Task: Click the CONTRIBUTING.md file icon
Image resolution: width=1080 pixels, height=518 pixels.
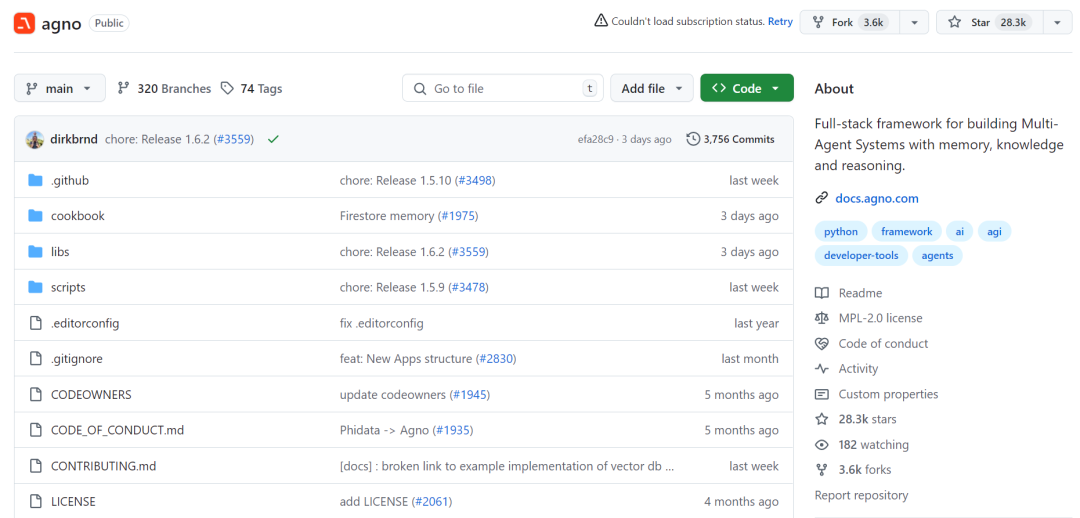Action: tap(36, 466)
